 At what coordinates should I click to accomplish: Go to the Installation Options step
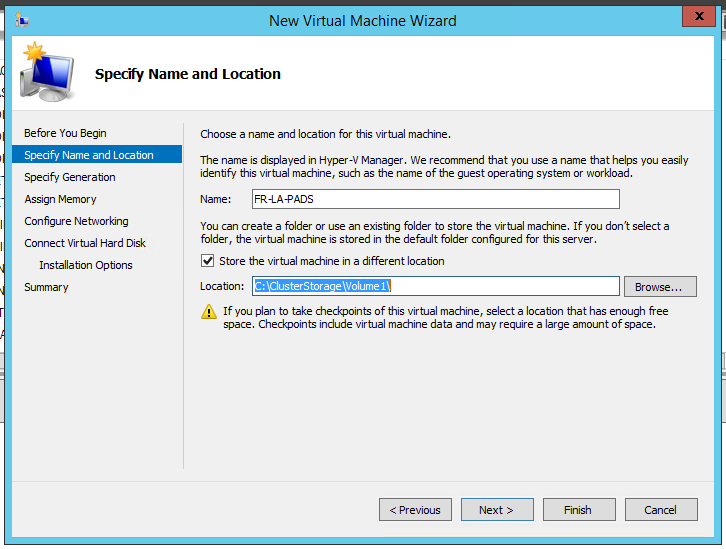click(86, 265)
